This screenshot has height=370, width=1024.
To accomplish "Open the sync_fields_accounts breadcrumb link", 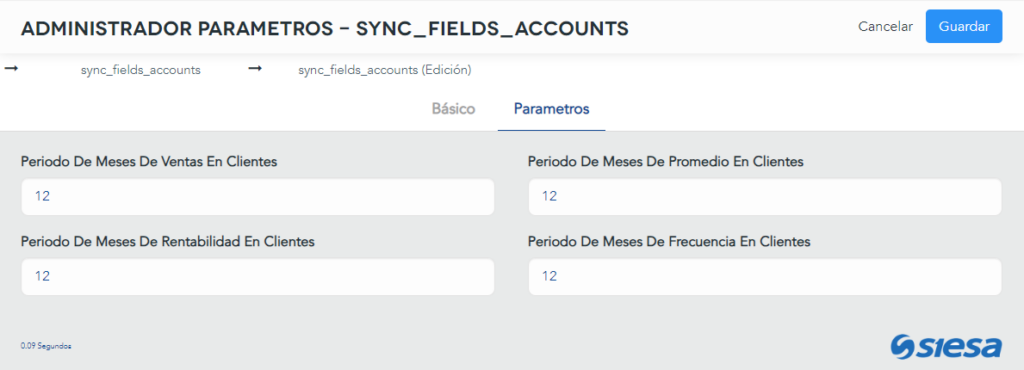I will click(x=140, y=70).
